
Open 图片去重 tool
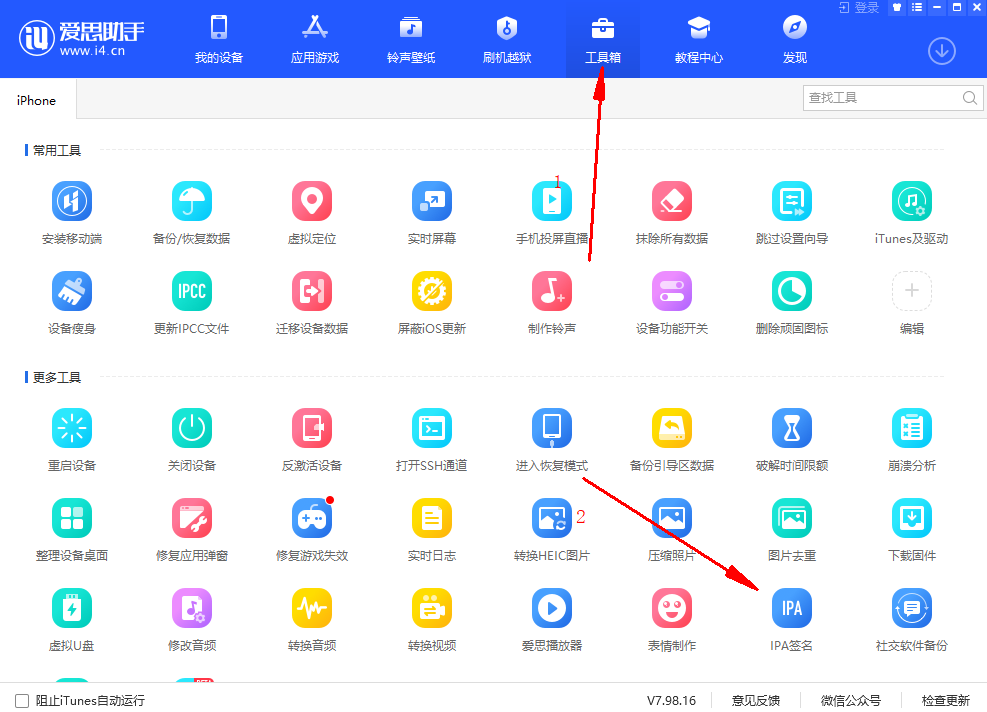[792, 519]
